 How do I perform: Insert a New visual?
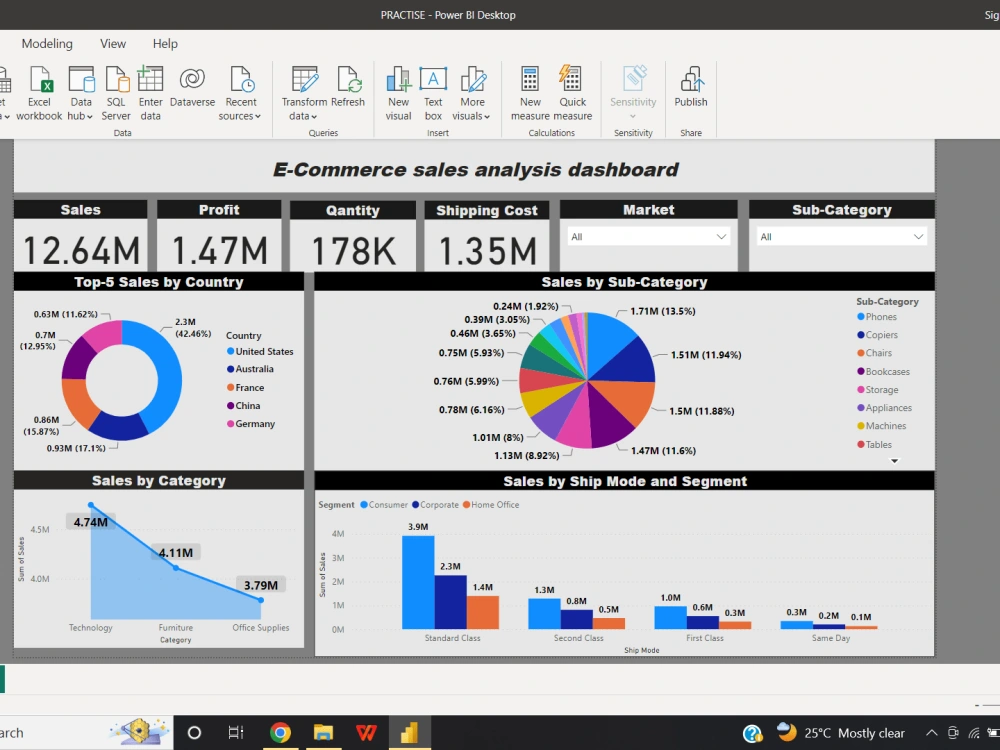[x=398, y=88]
